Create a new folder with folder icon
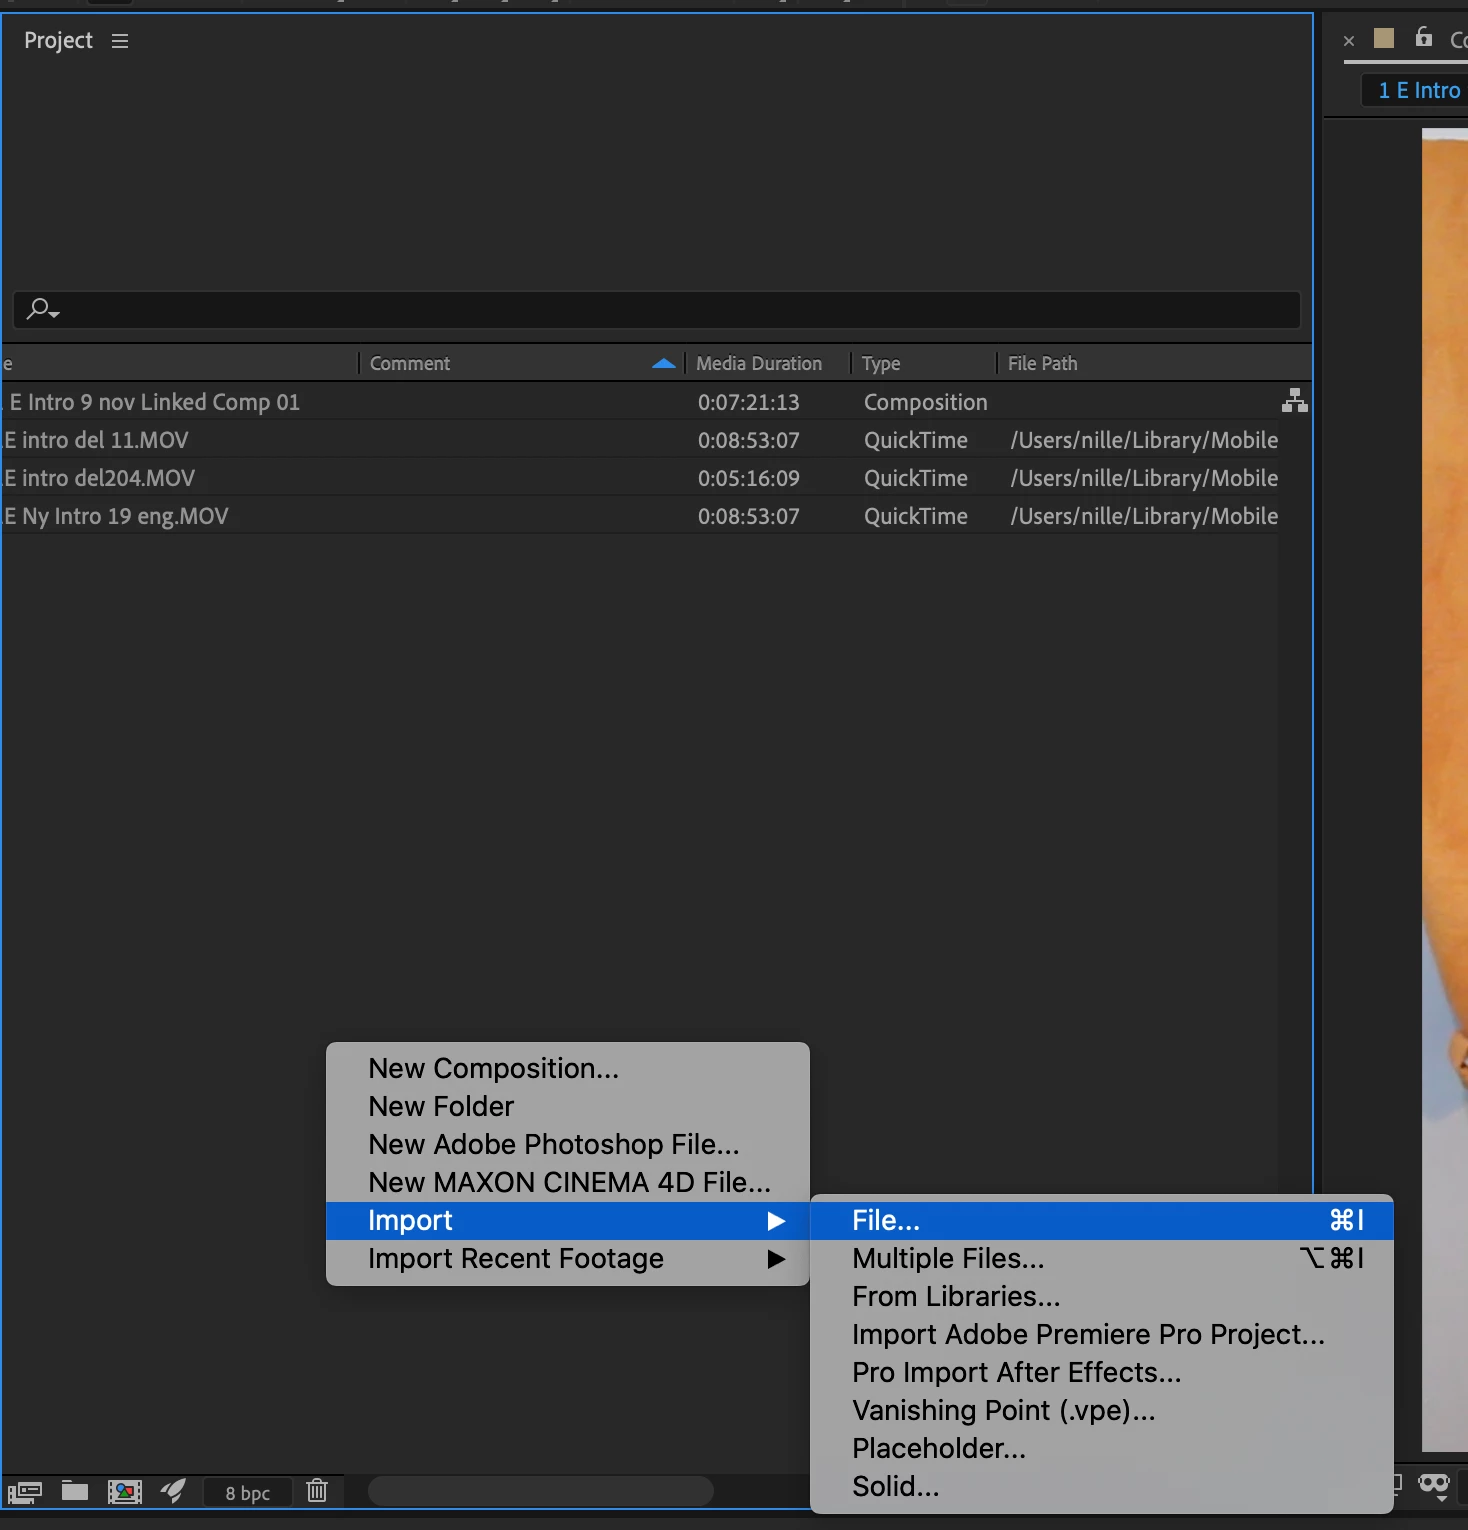Viewport: 1468px width, 1530px height. [75, 1491]
